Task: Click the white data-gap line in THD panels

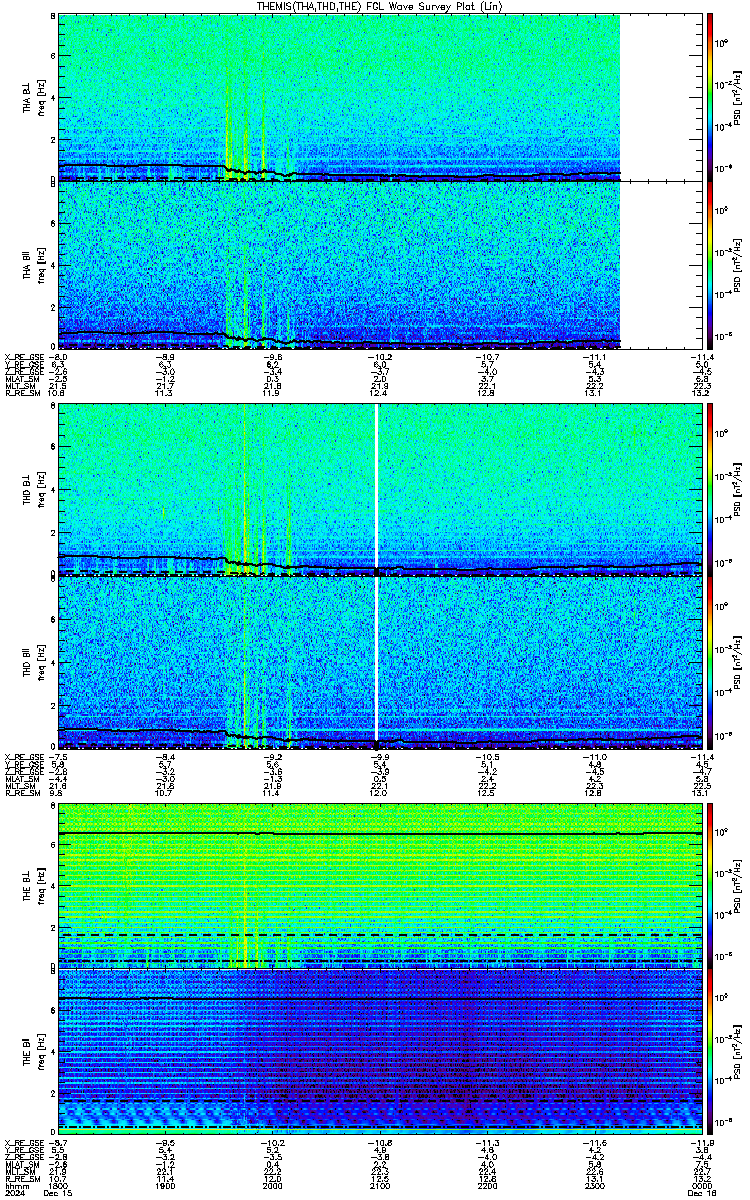Action: coord(377,577)
